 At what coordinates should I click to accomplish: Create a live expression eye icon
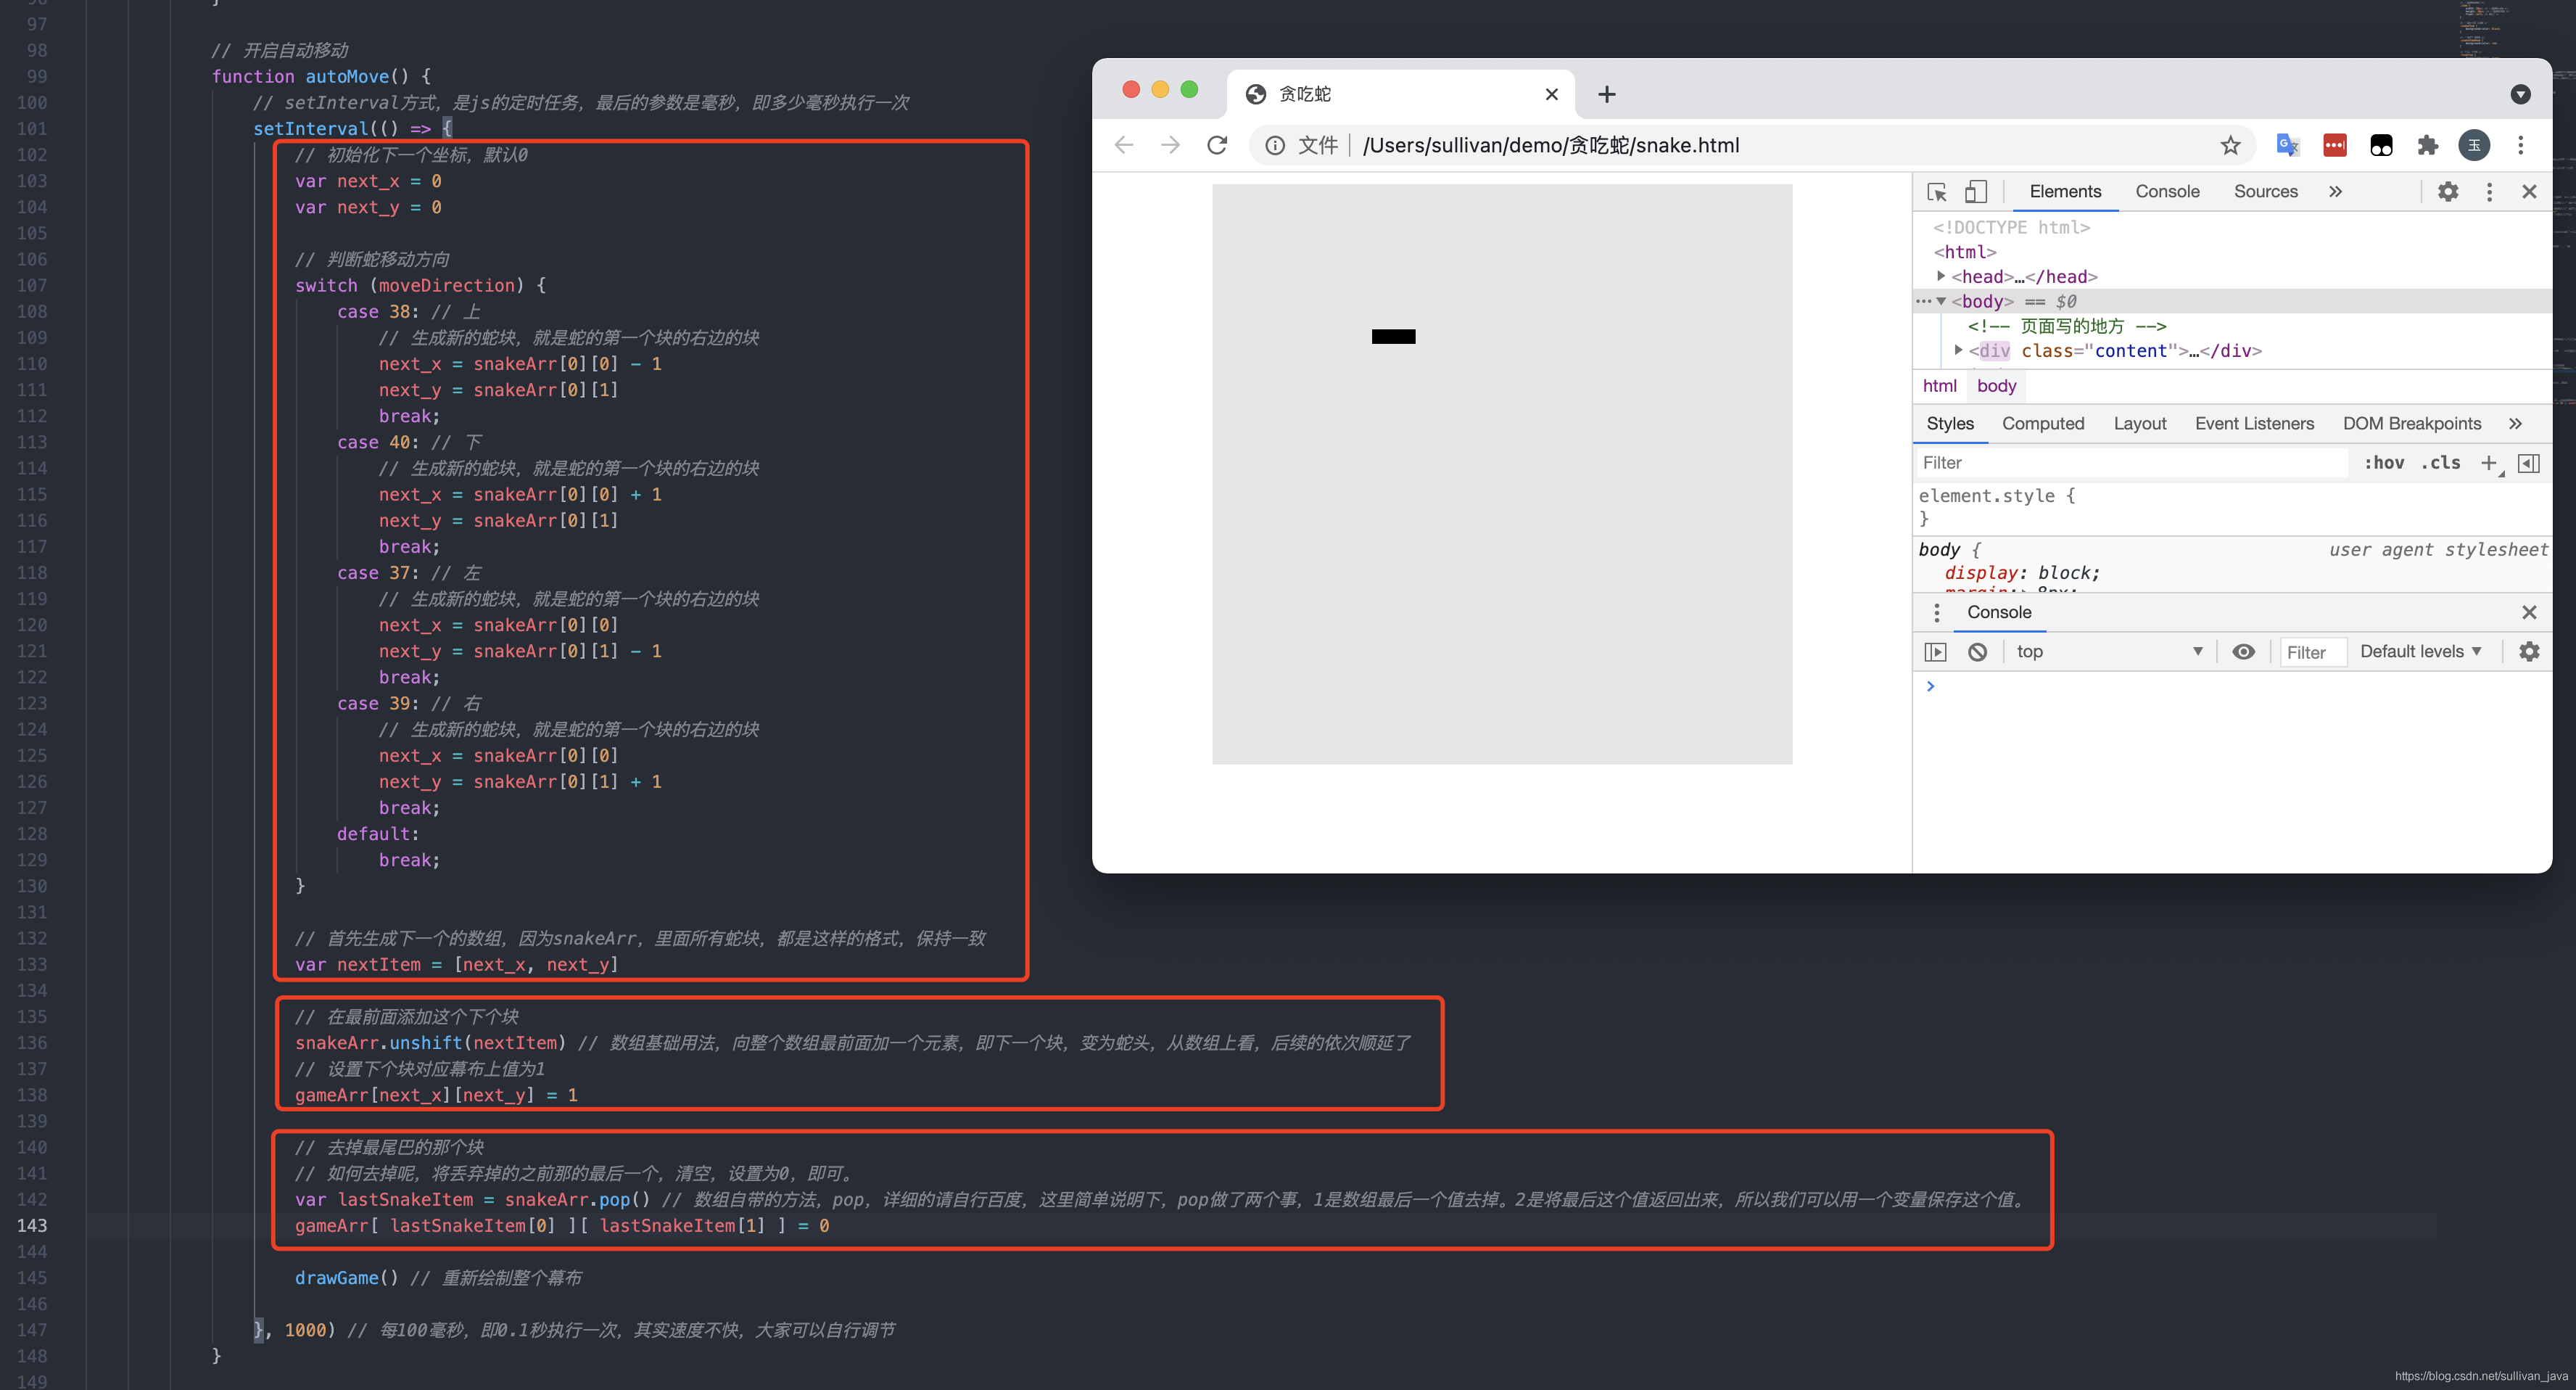[x=2243, y=651]
